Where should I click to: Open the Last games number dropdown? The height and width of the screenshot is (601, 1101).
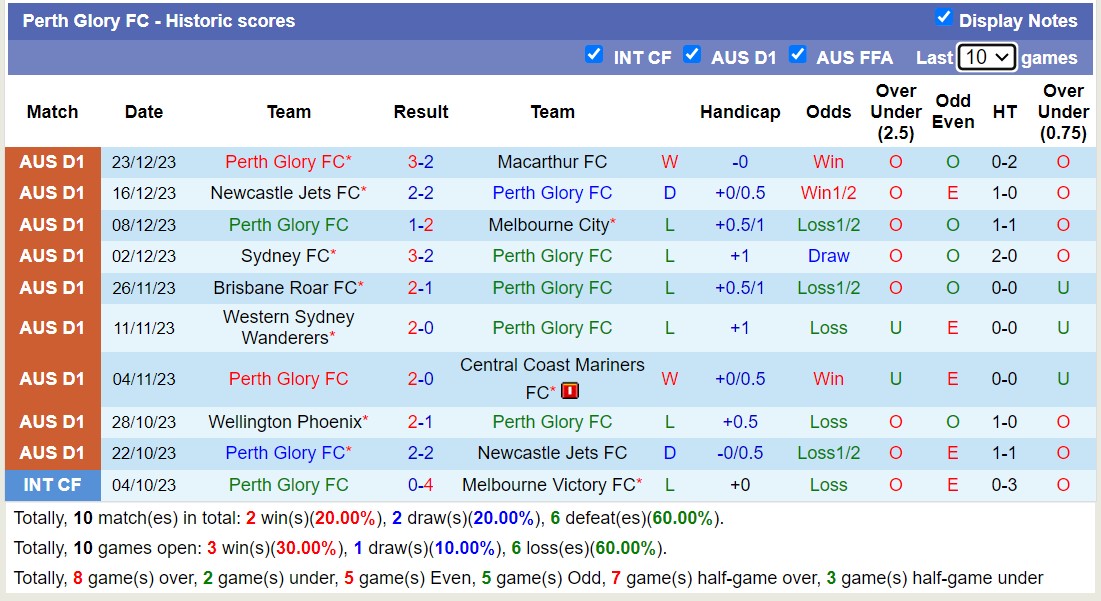tap(986, 57)
